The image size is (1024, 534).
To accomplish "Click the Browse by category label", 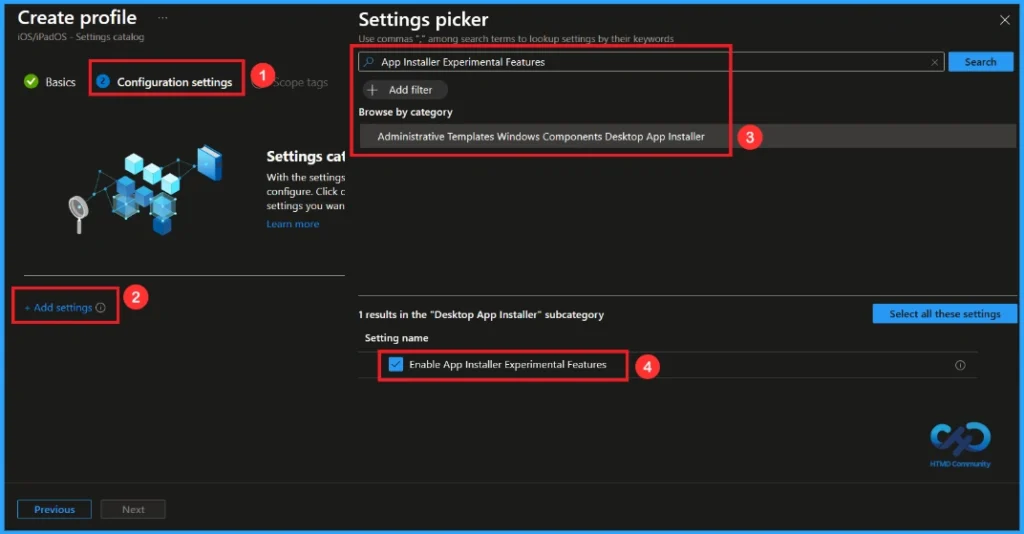I will click(x=406, y=112).
